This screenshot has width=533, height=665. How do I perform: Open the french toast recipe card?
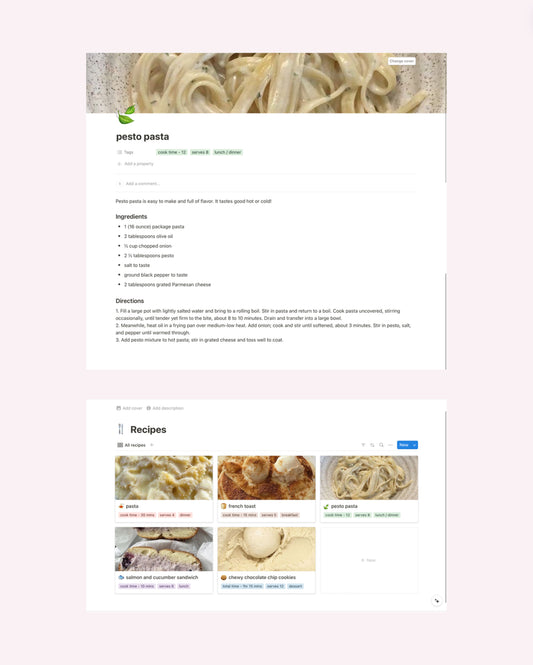pos(266,489)
